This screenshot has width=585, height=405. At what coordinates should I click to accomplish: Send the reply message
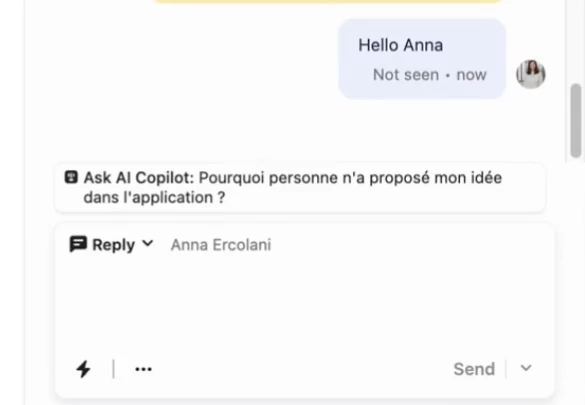click(x=474, y=369)
